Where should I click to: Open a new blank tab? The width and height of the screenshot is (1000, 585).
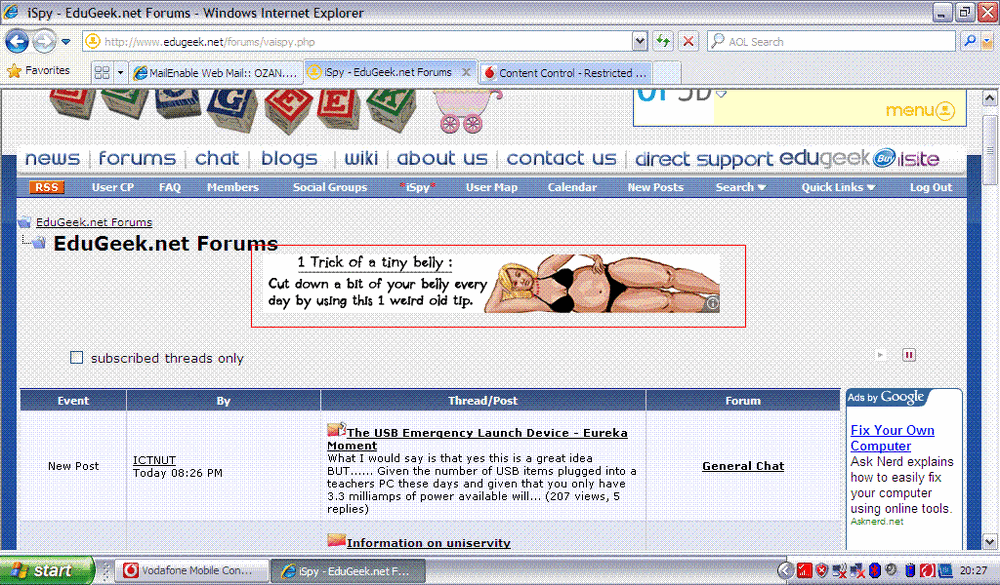tap(667, 73)
